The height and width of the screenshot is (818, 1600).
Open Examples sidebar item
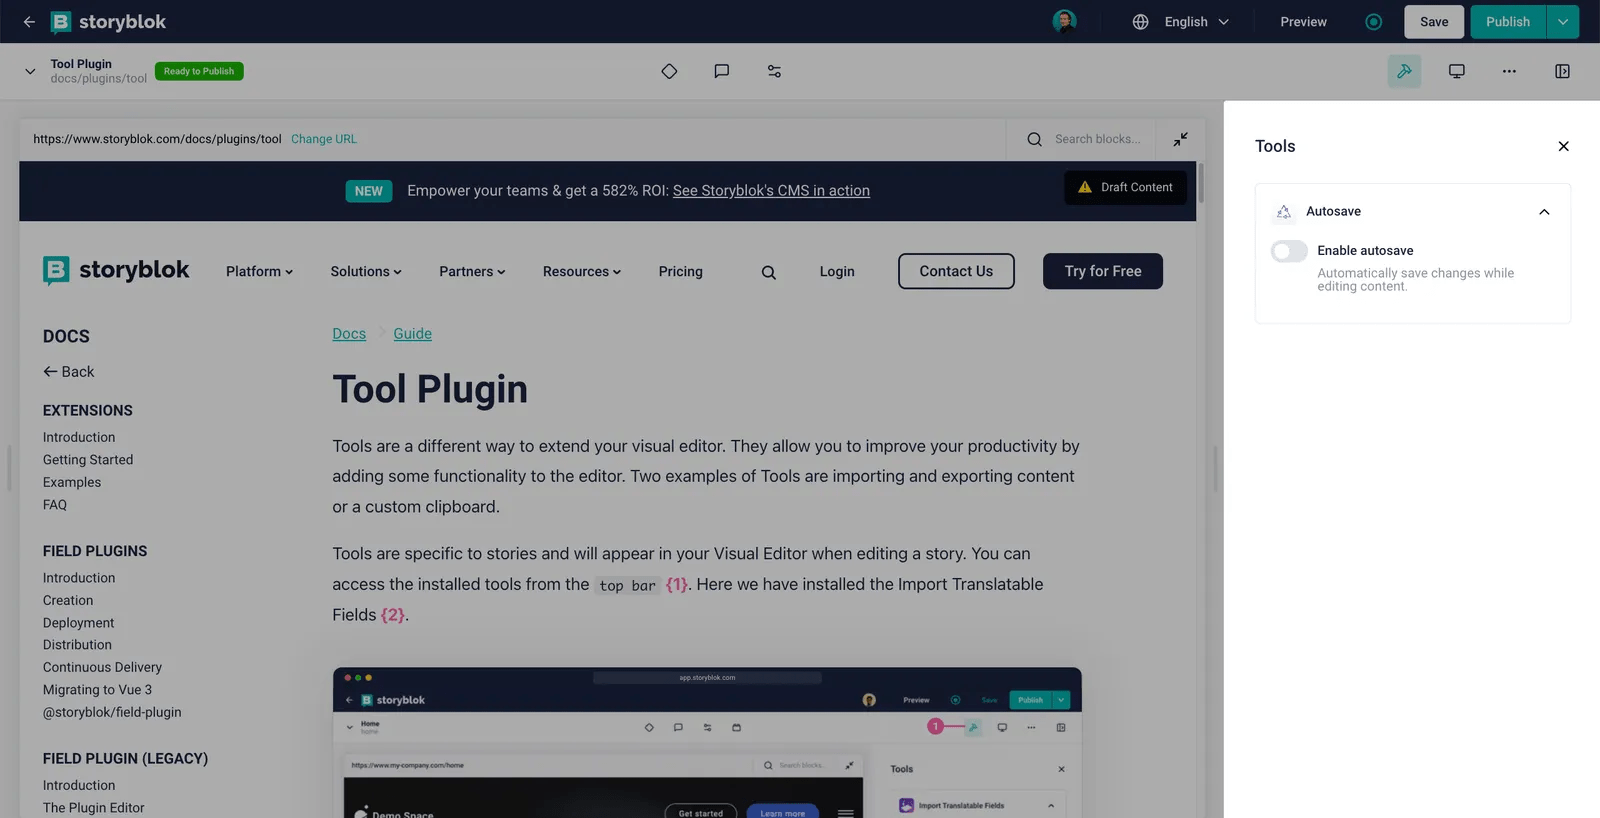click(x=72, y=482)
